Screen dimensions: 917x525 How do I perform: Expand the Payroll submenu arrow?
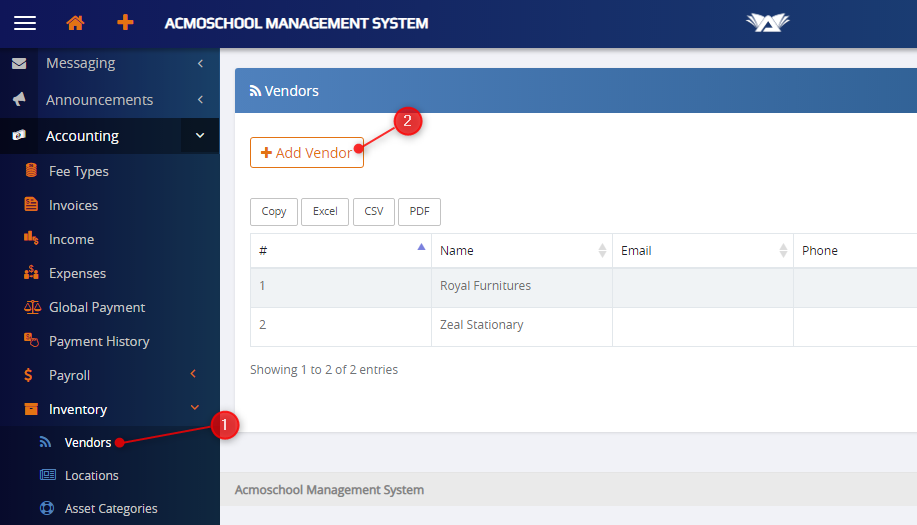tap(193, 375)
